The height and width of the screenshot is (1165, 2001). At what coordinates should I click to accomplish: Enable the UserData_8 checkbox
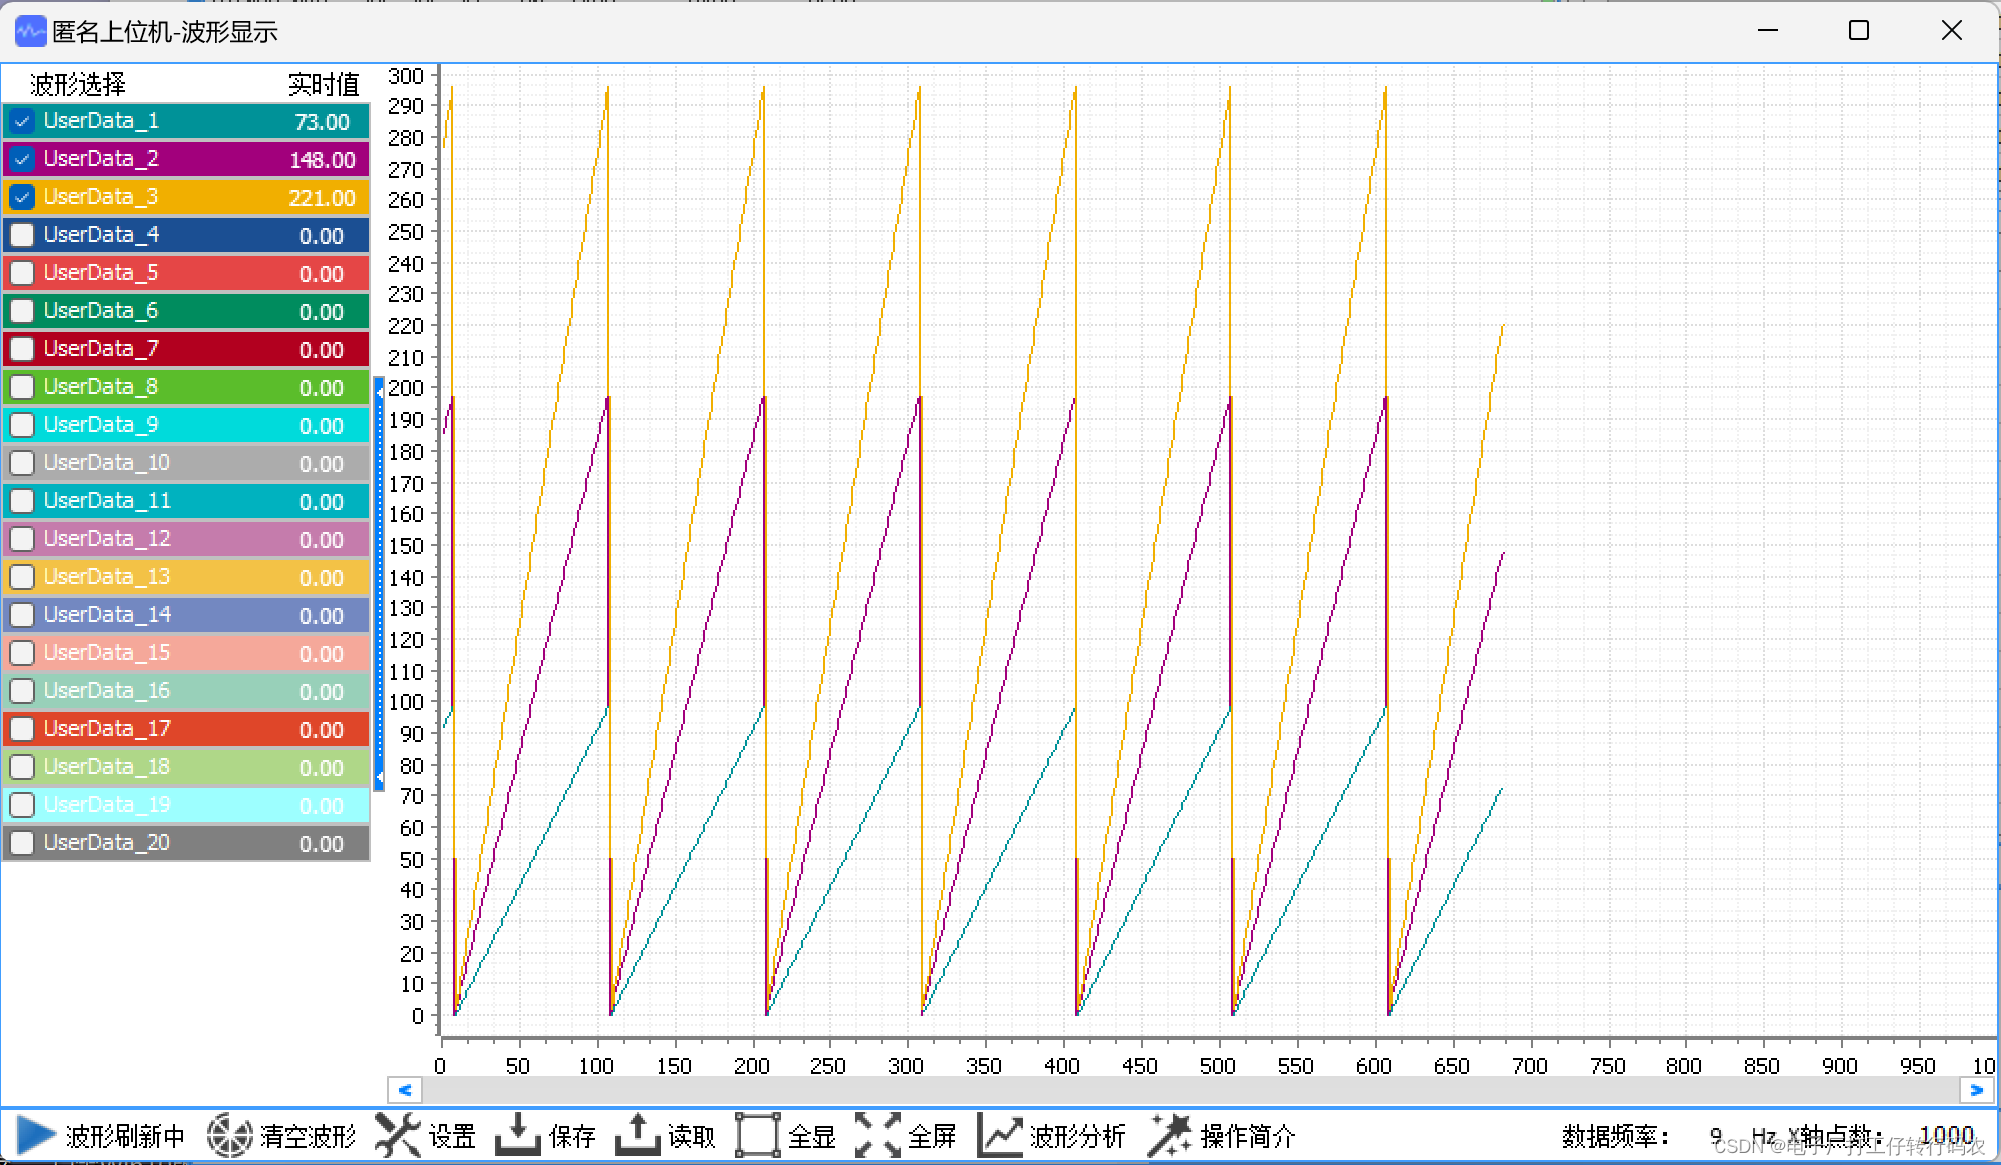(x=22, y=387)
